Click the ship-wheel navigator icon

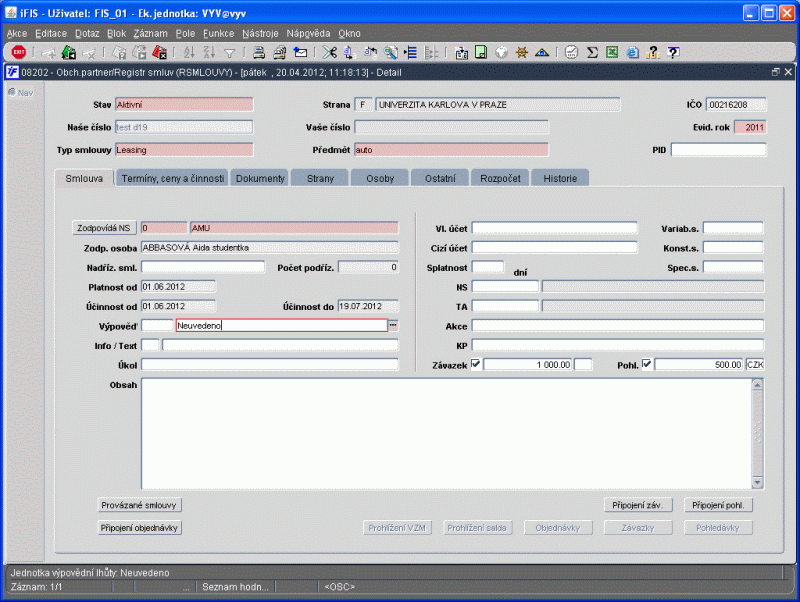(521, 52)
